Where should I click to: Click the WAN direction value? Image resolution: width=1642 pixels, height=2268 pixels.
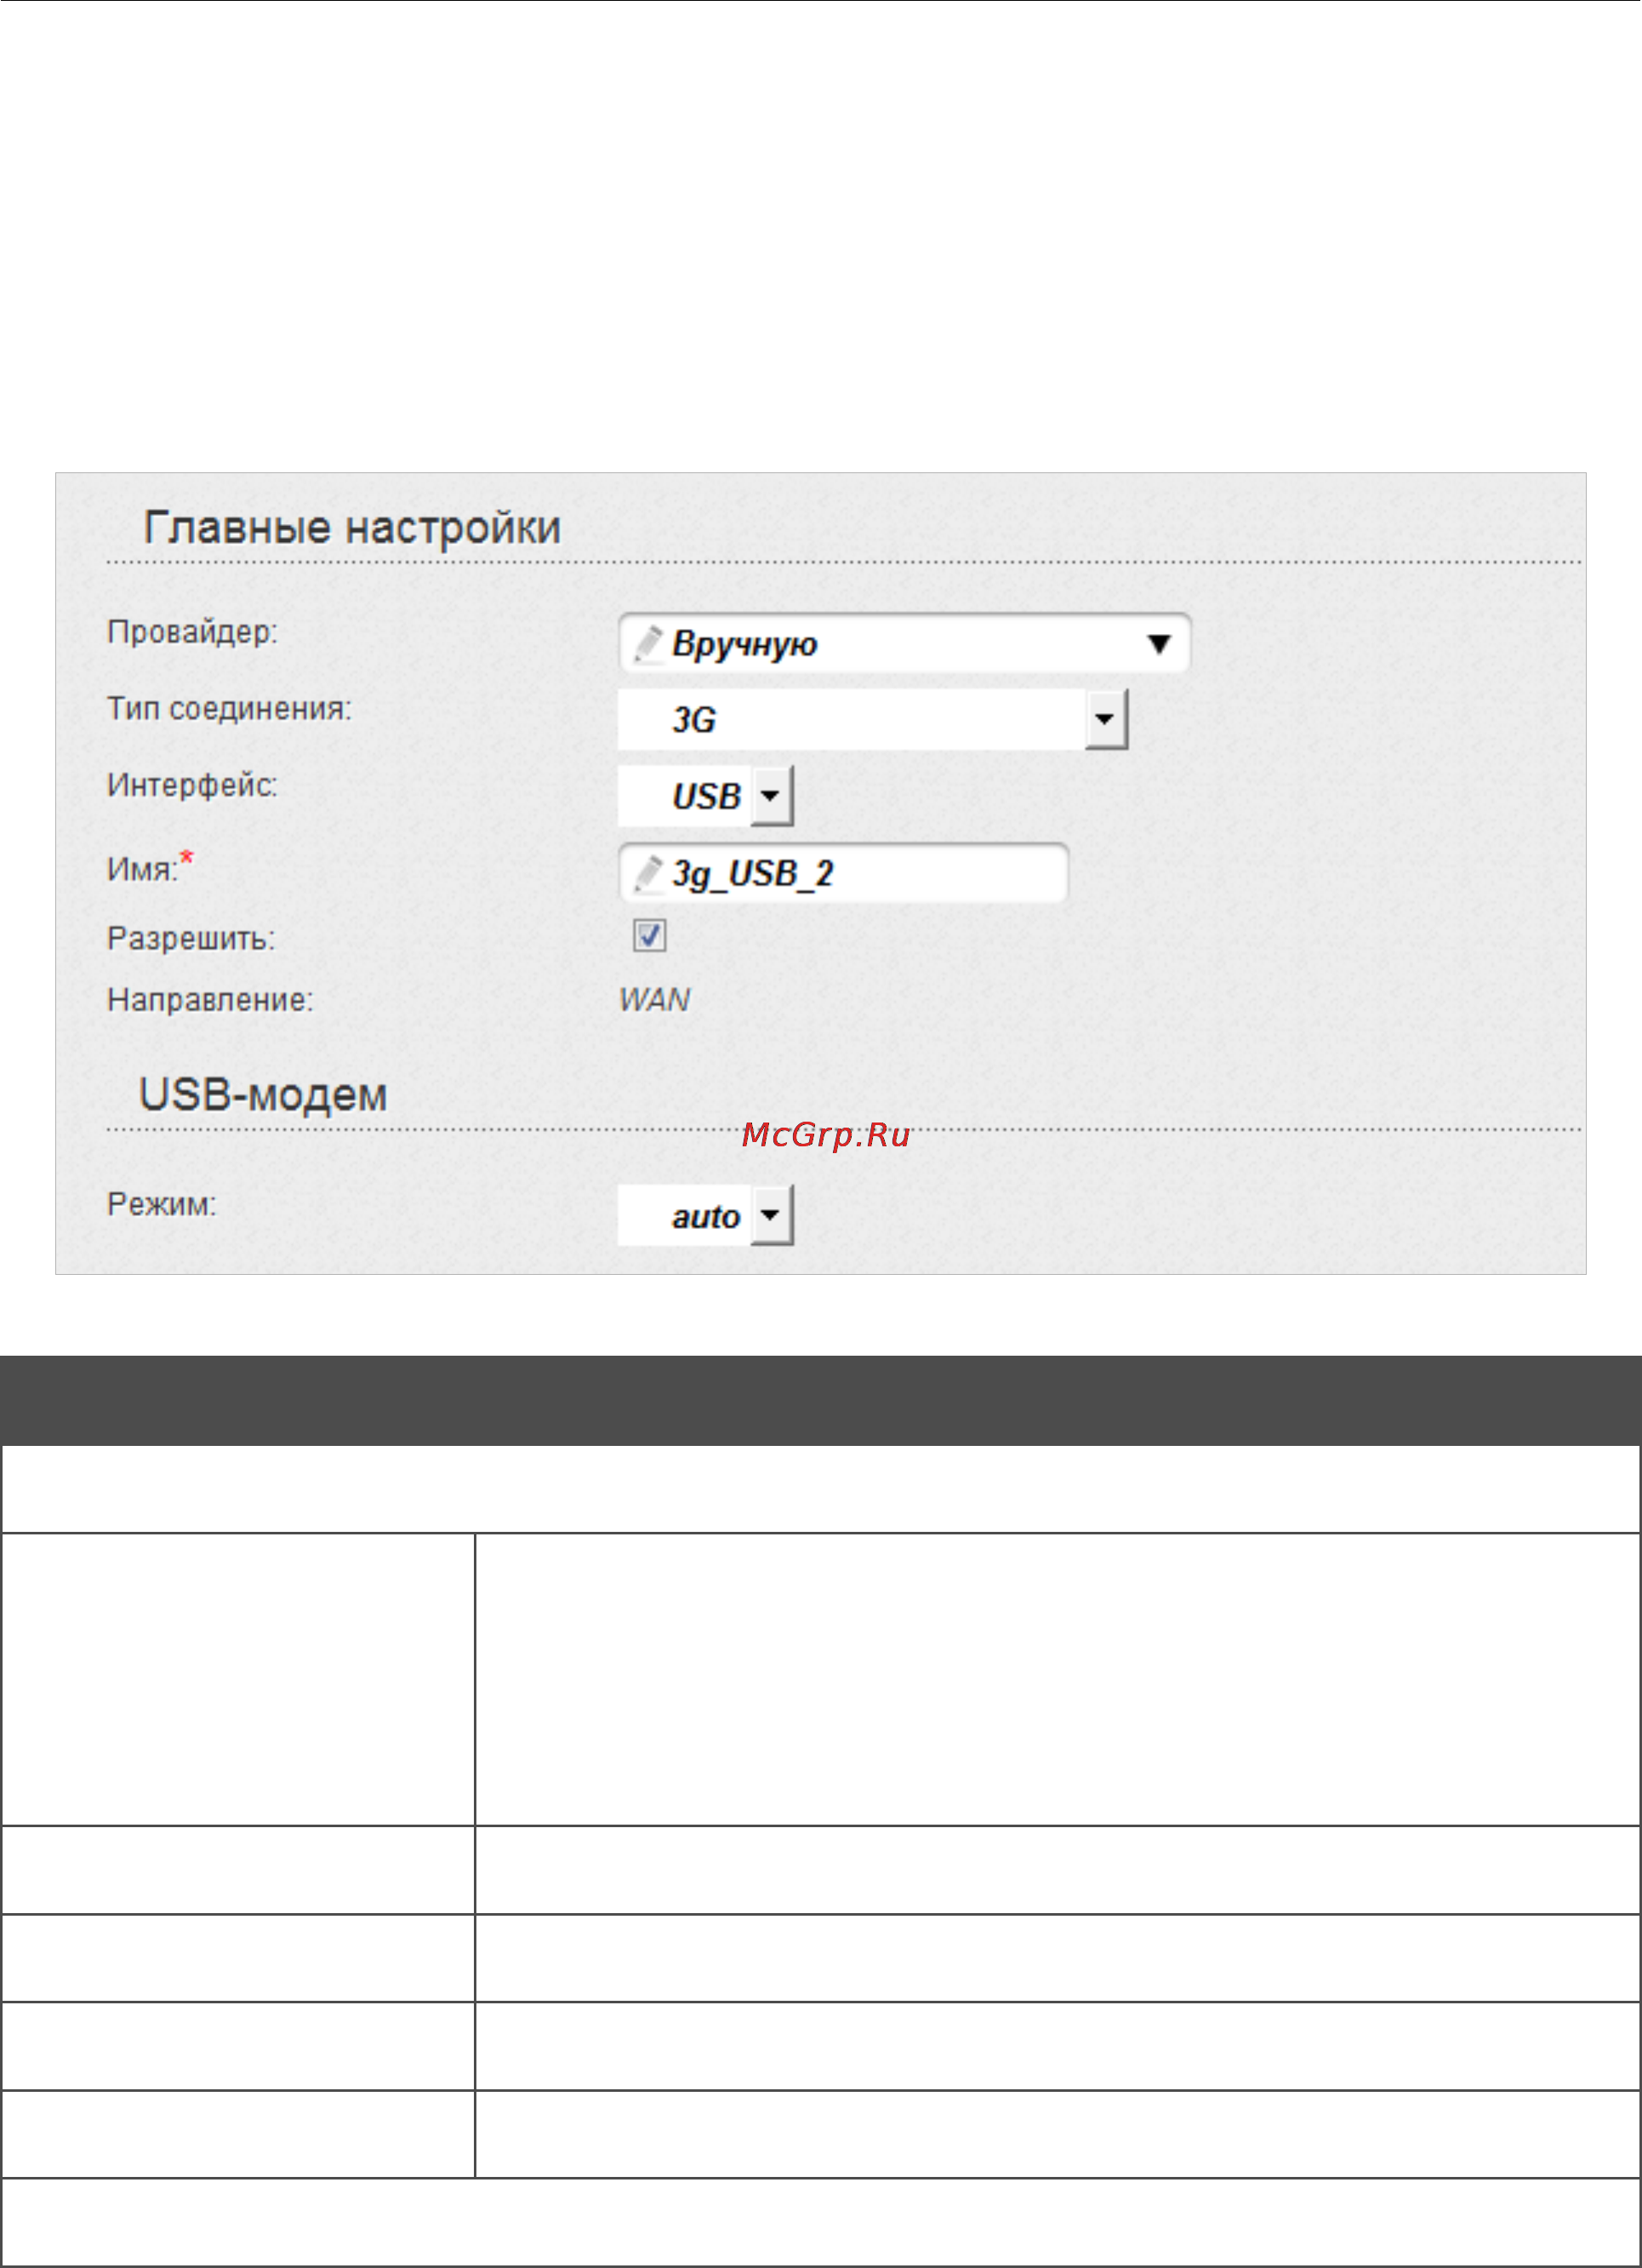tap(654, 1000)
